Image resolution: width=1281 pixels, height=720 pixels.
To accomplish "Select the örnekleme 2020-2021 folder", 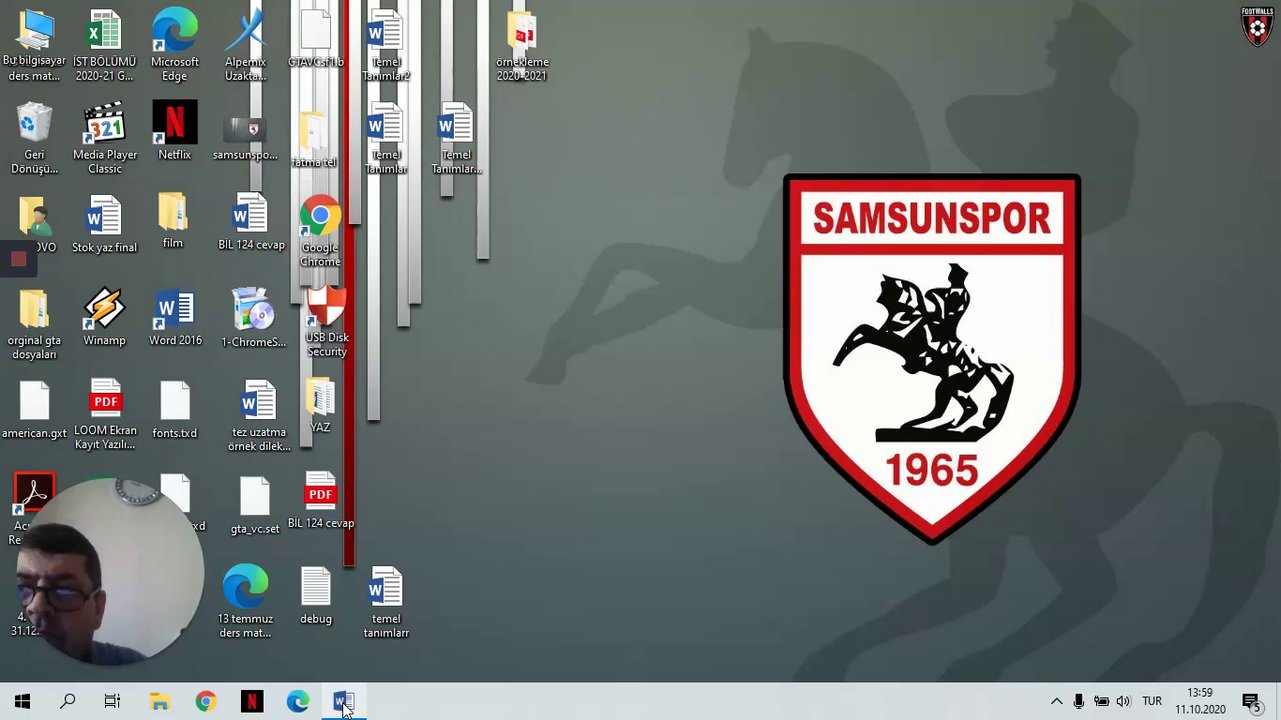I will [x=522, y=46].
